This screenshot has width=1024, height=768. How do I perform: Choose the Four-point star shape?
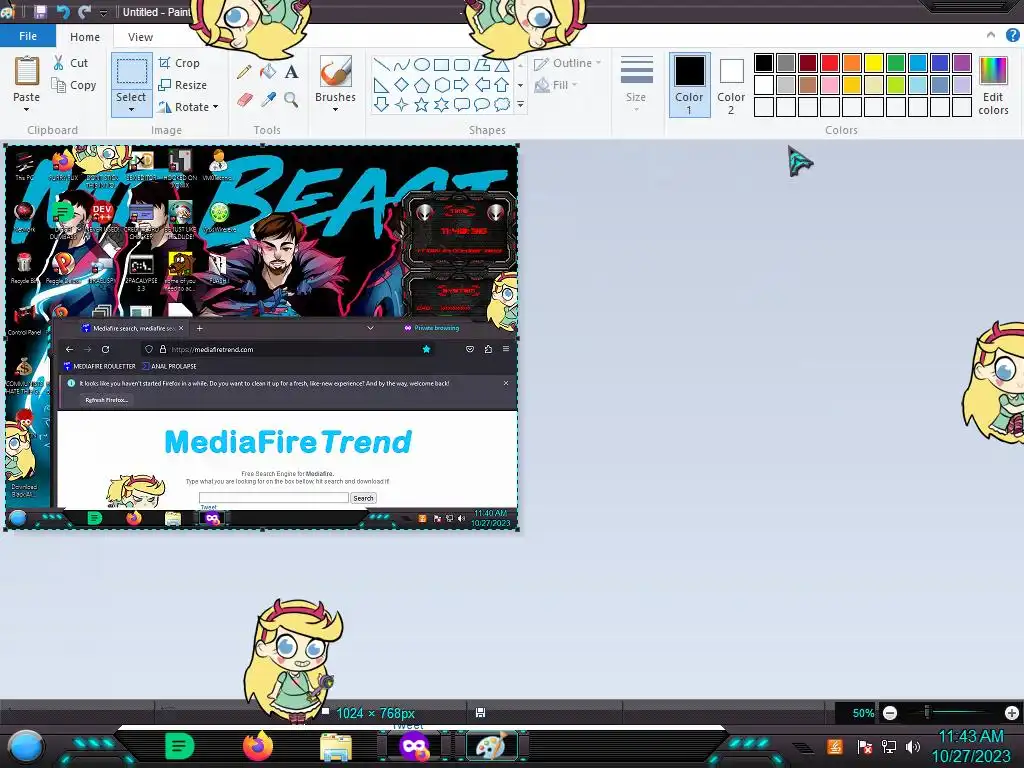pyautogui.click(x=402, y=104)
